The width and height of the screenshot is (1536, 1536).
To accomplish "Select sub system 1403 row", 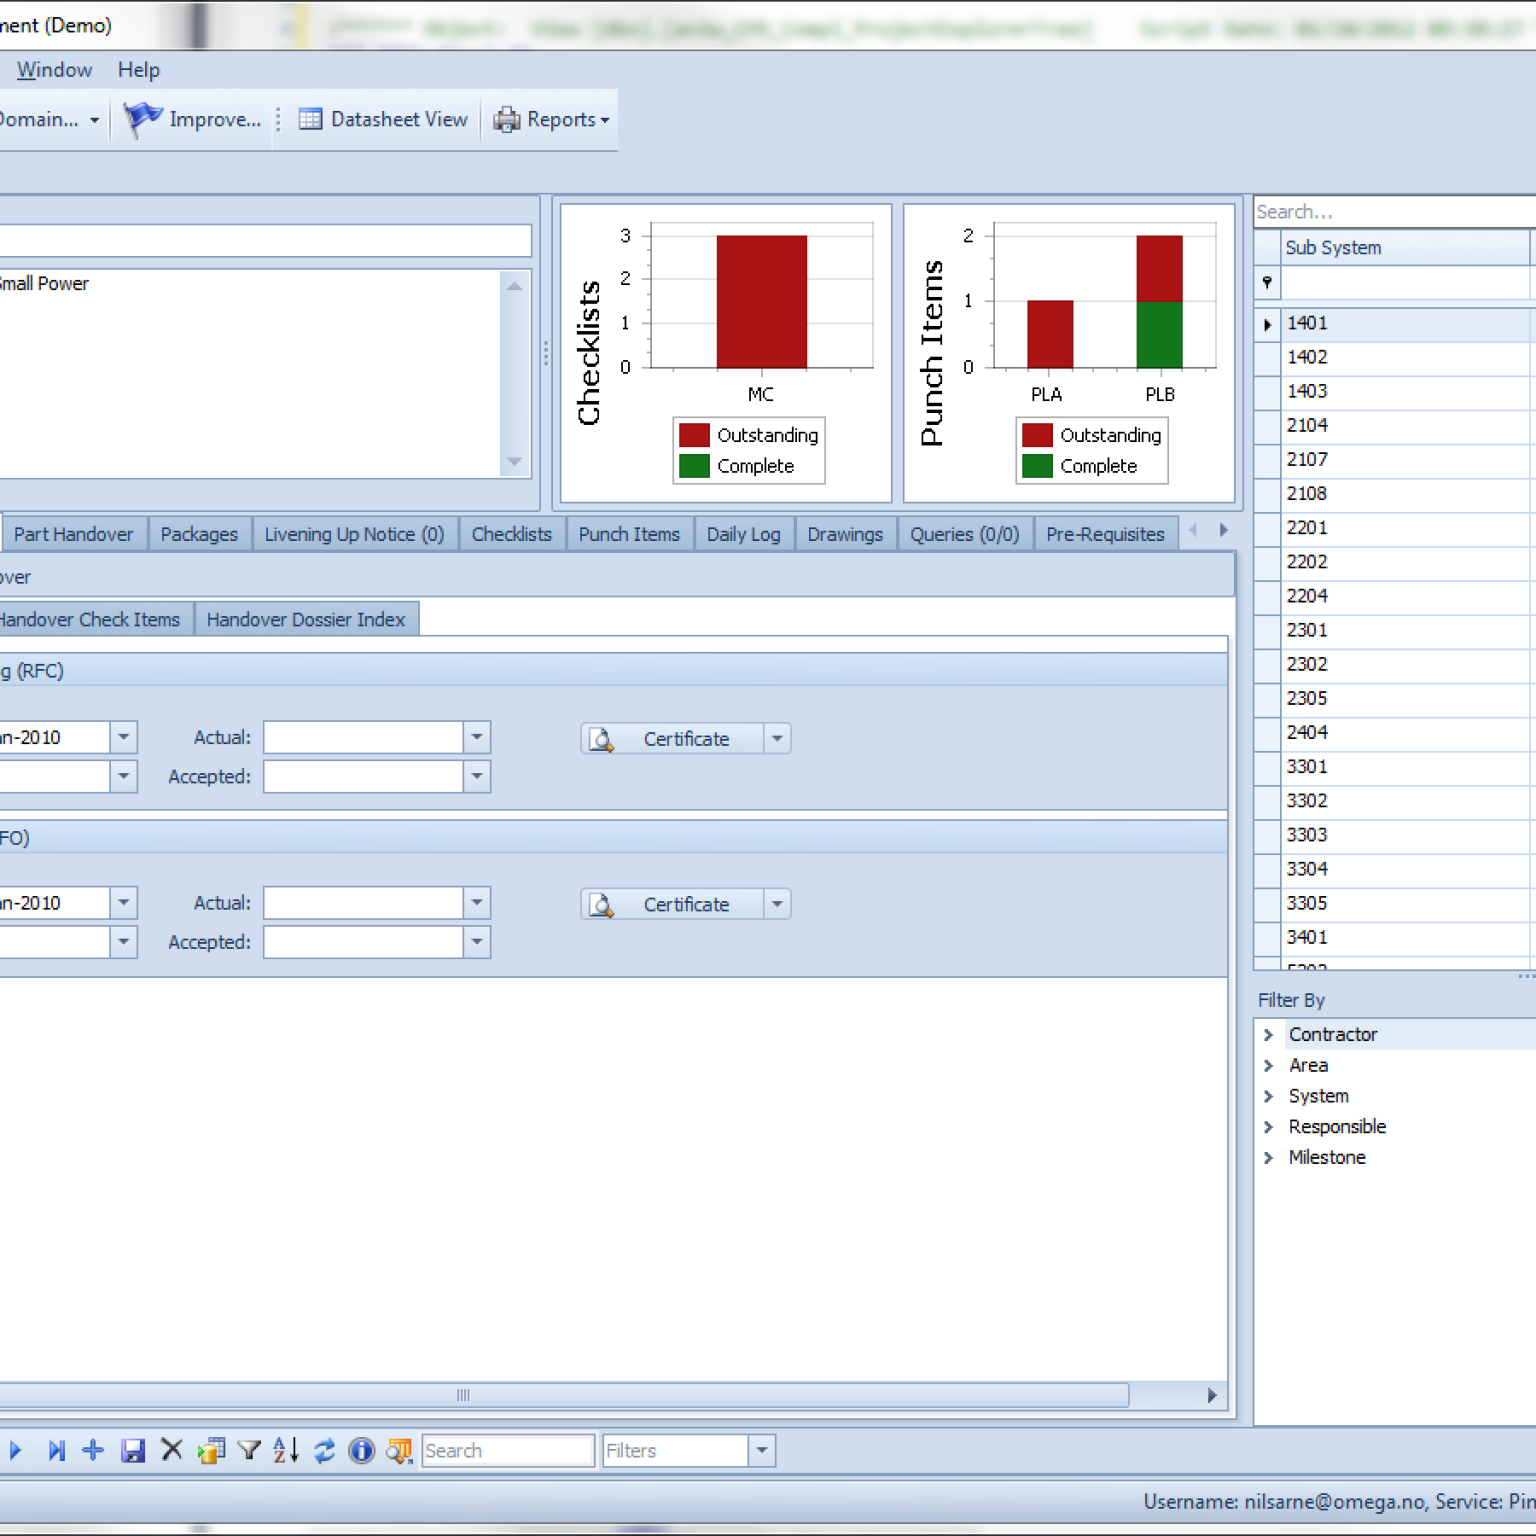I will tap(1394, 391).
